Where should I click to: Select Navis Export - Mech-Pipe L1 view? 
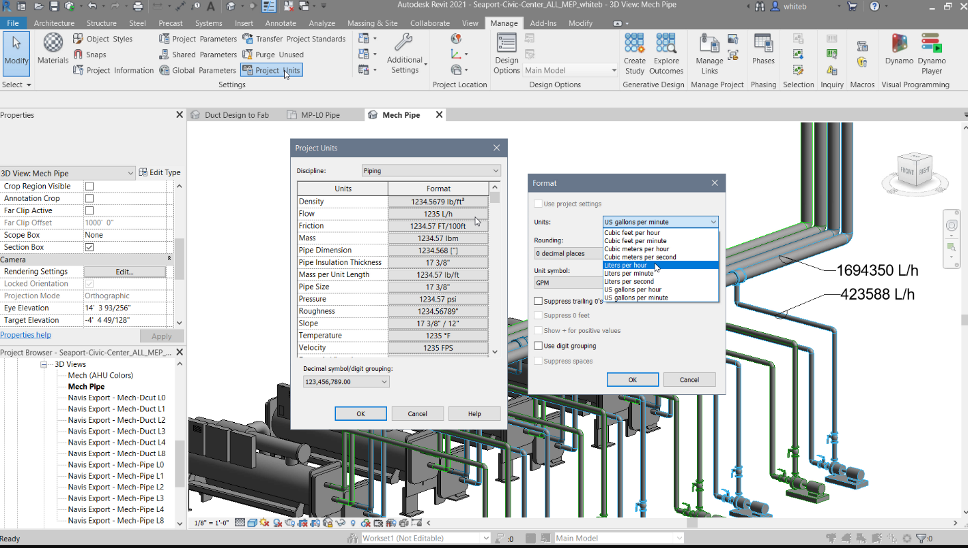click(115, 476)
